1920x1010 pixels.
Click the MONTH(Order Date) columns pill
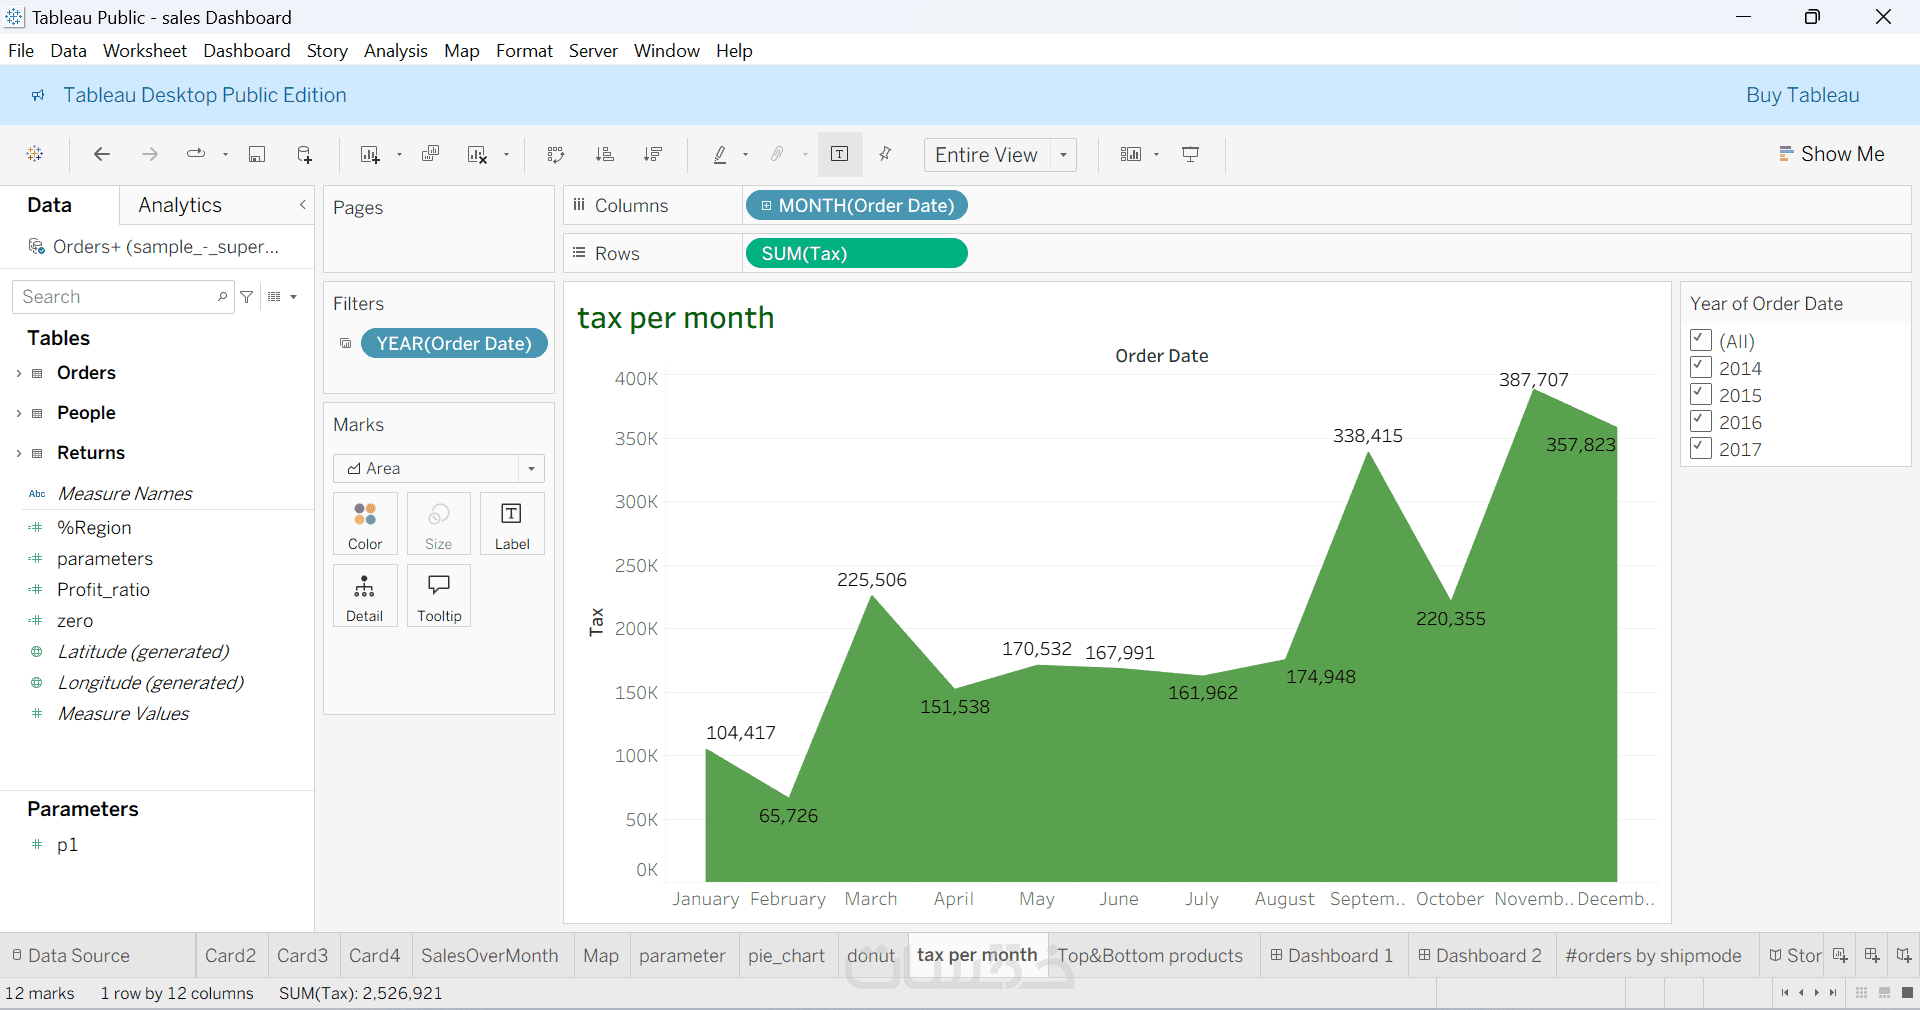click(857, 205)
